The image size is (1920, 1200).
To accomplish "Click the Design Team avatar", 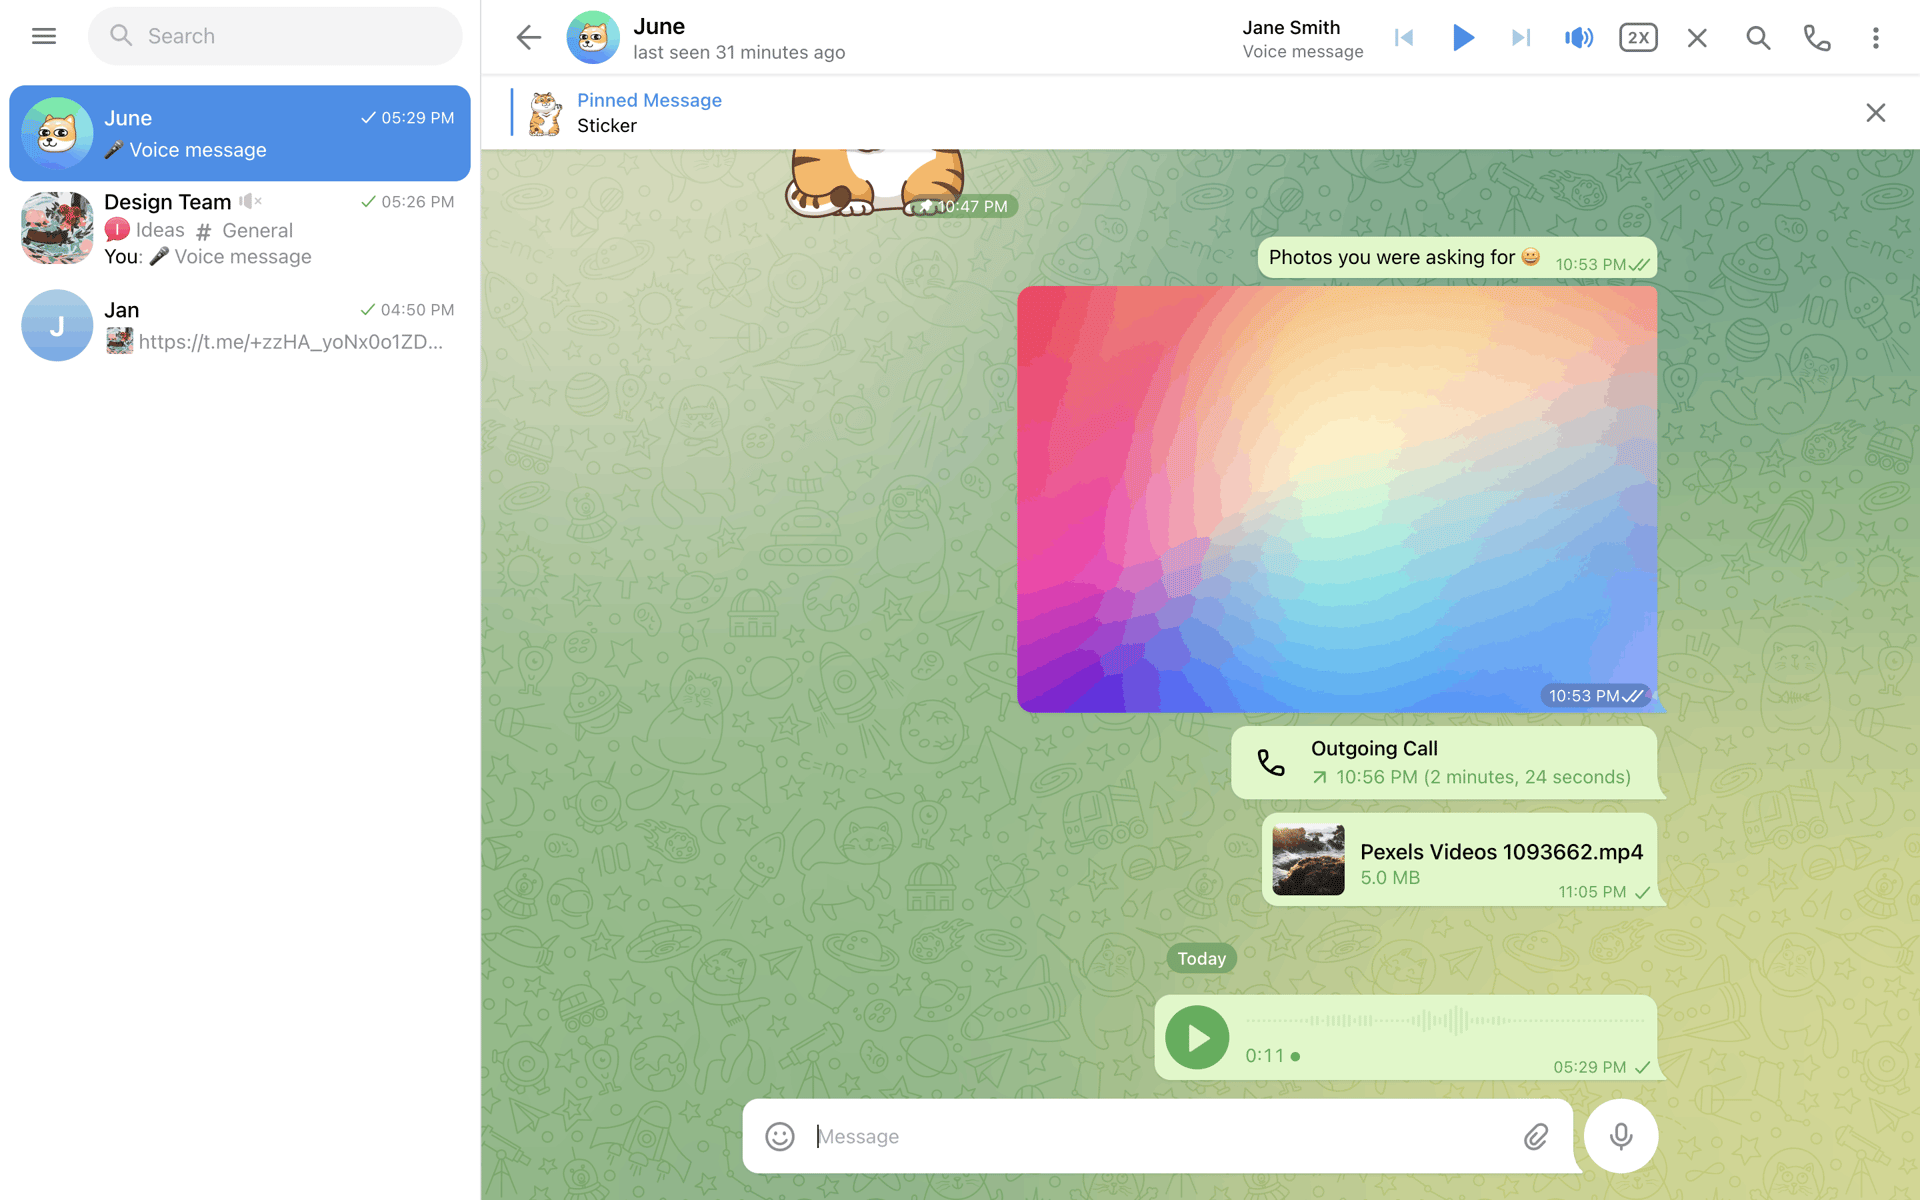I will (x=57, y=228).
